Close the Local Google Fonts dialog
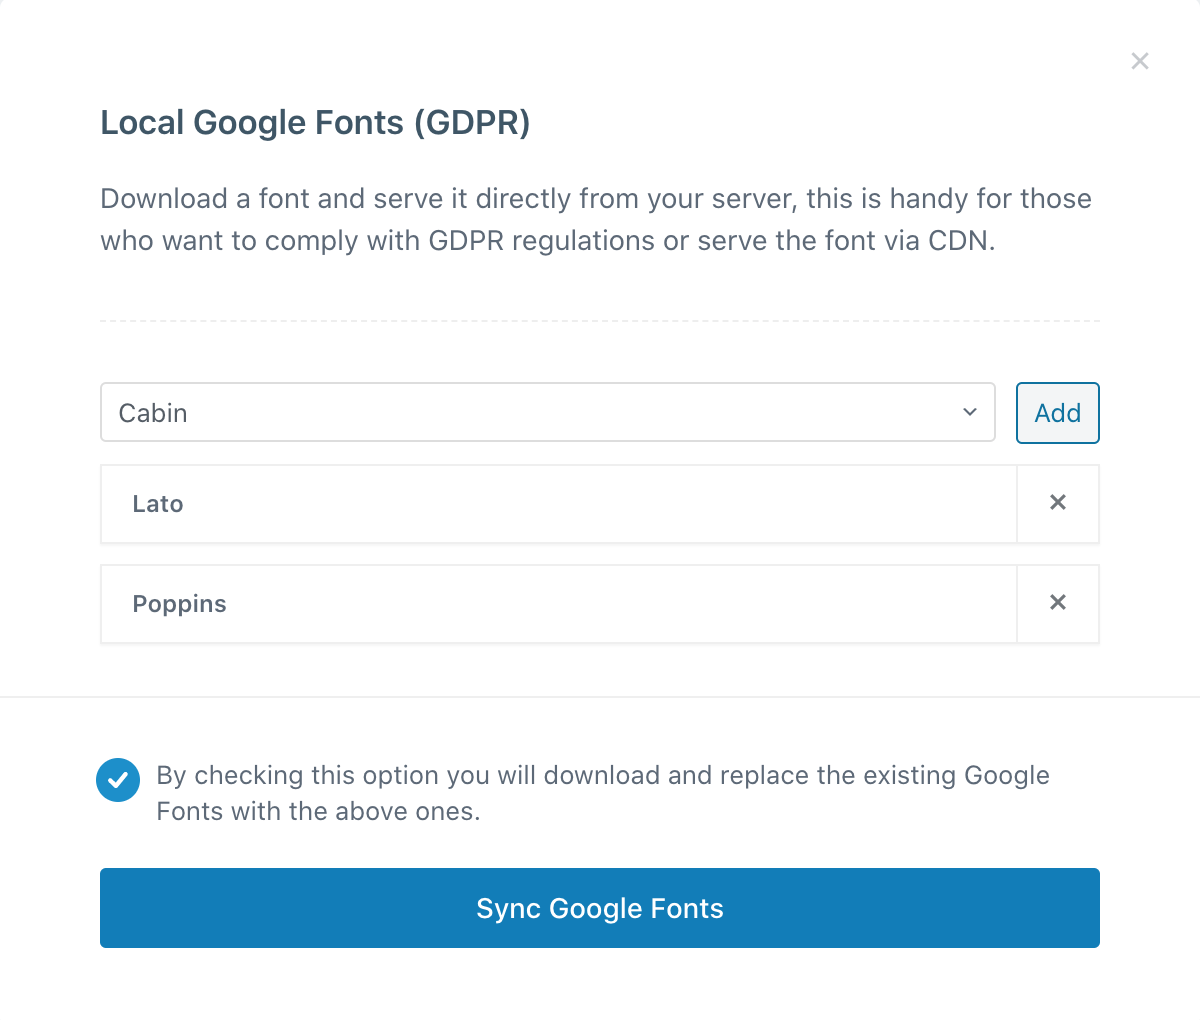The image size is (1200, 1020). tap(1139, 61)
